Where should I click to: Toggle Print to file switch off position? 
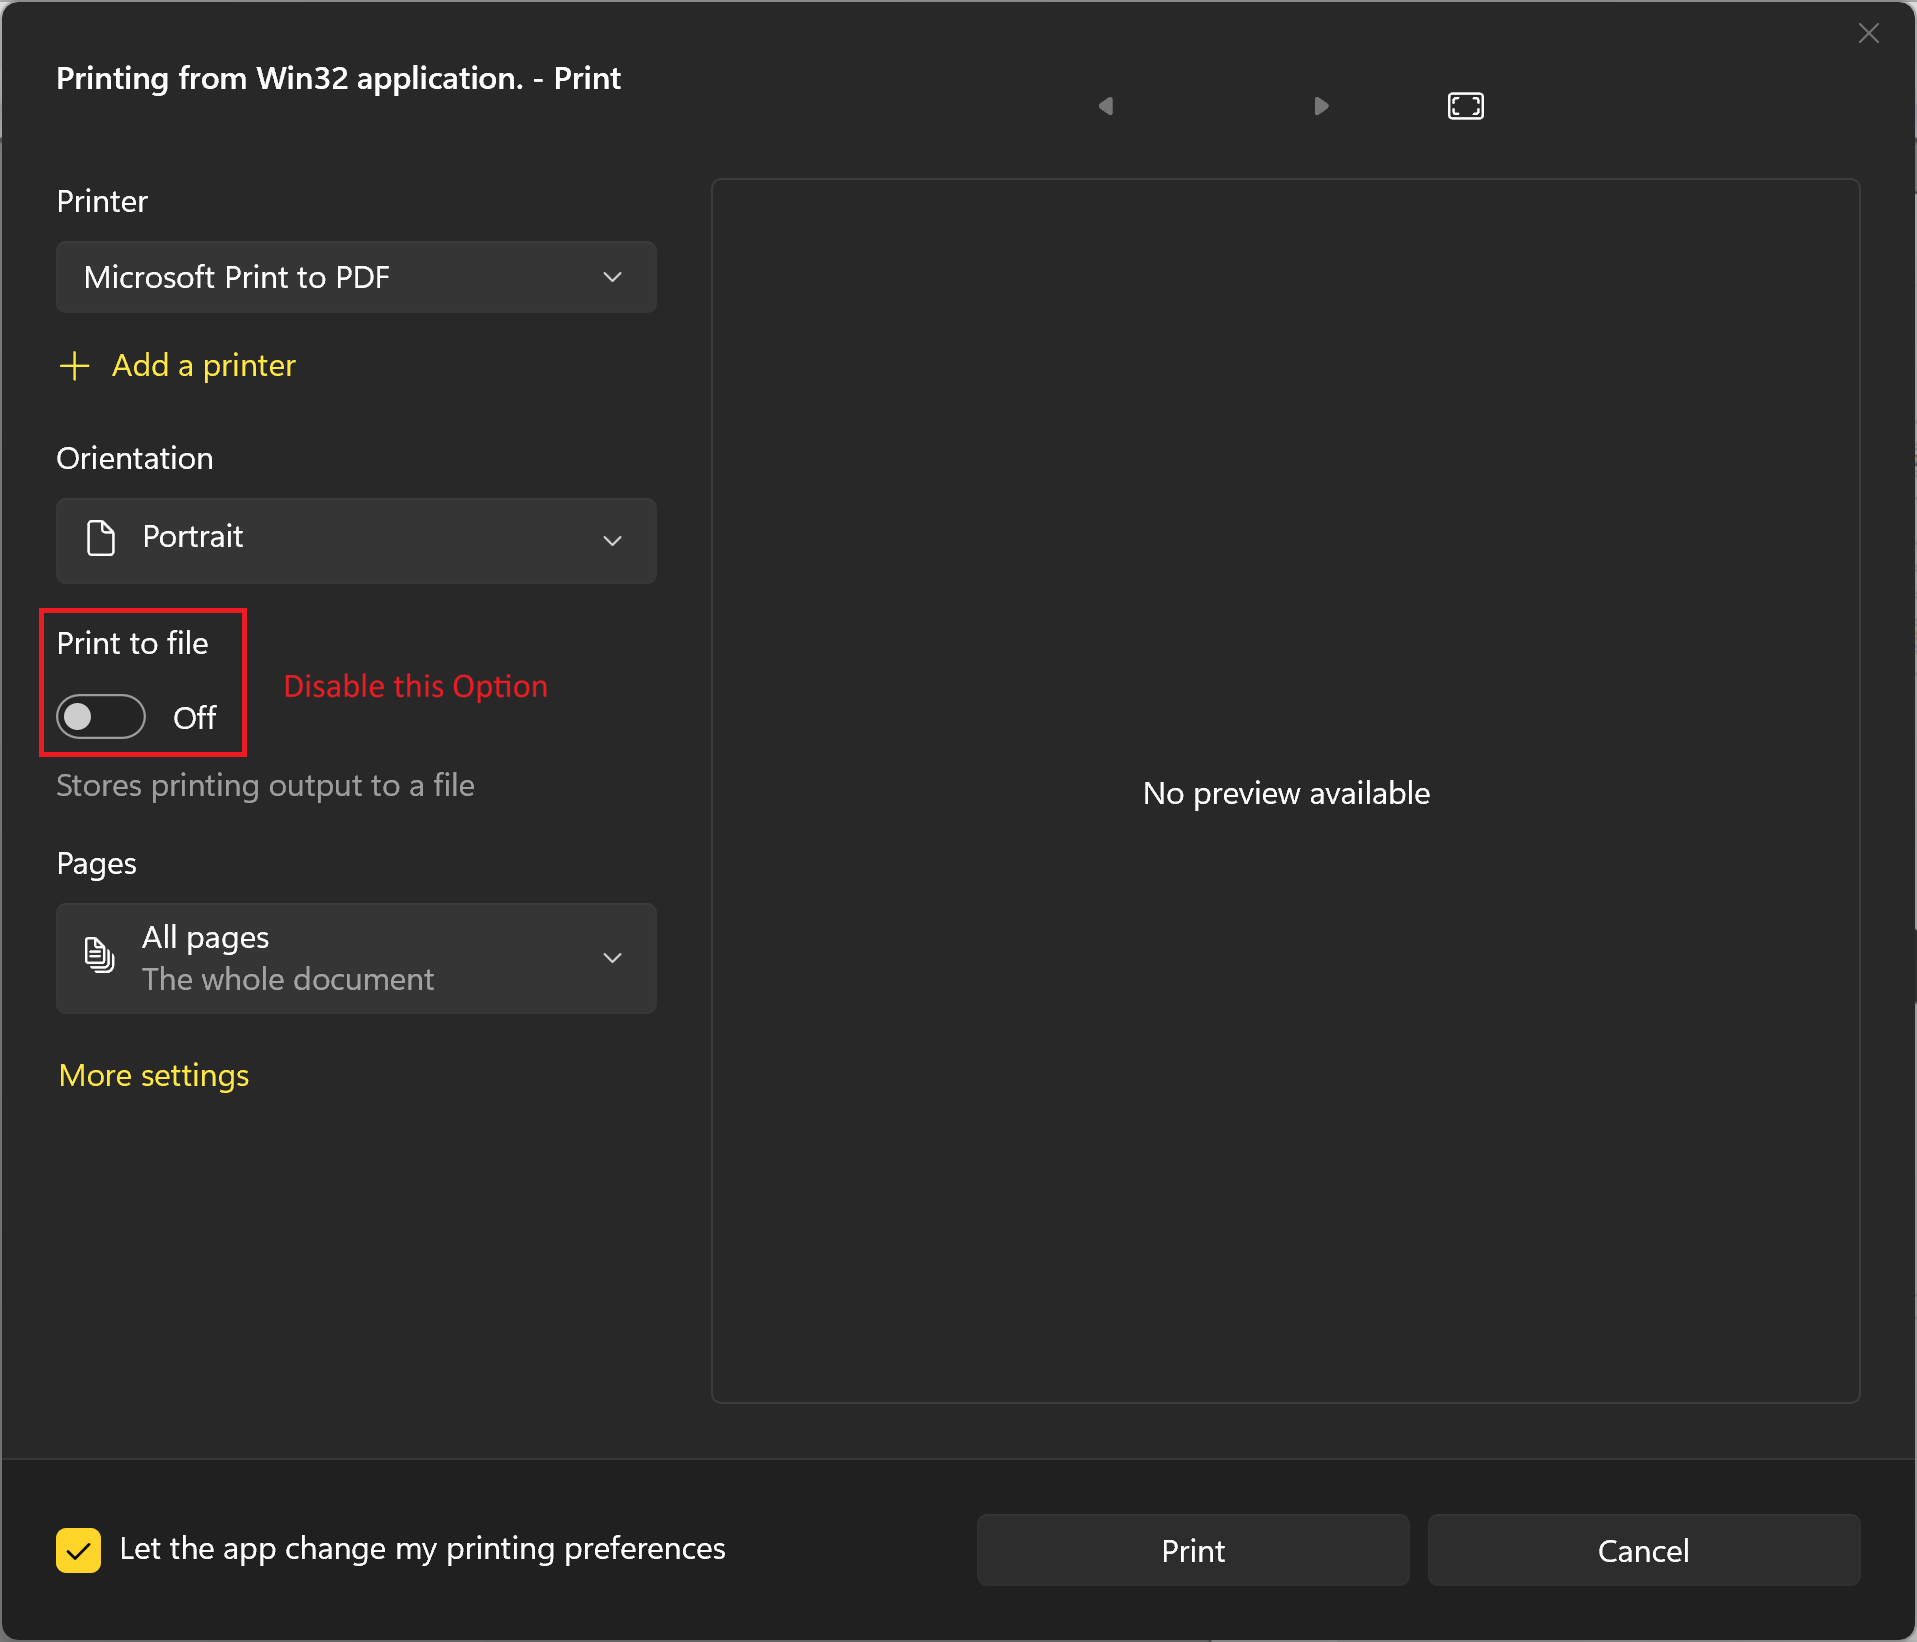tap(100, 716)
